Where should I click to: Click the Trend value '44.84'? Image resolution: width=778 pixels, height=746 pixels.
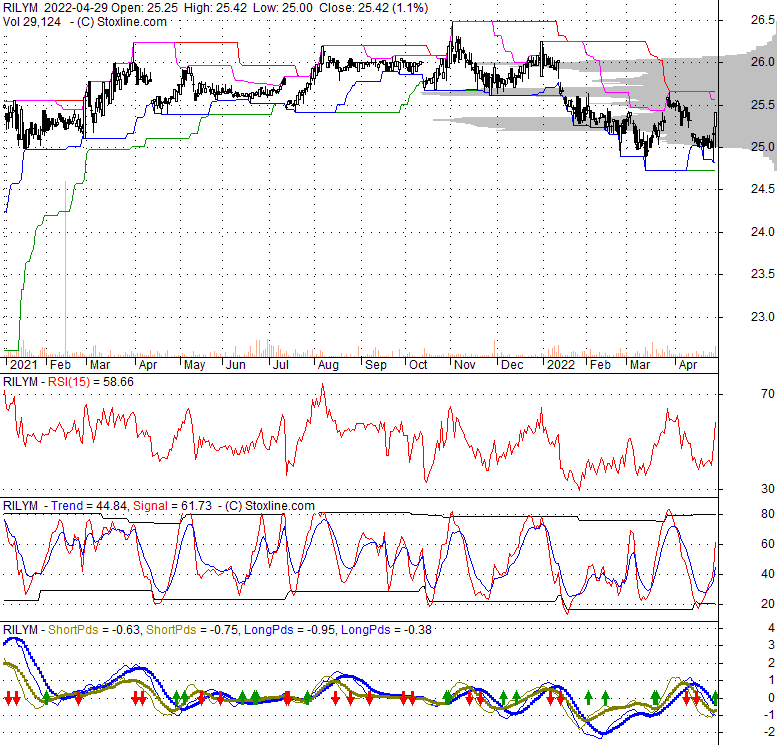pos(112,506)
